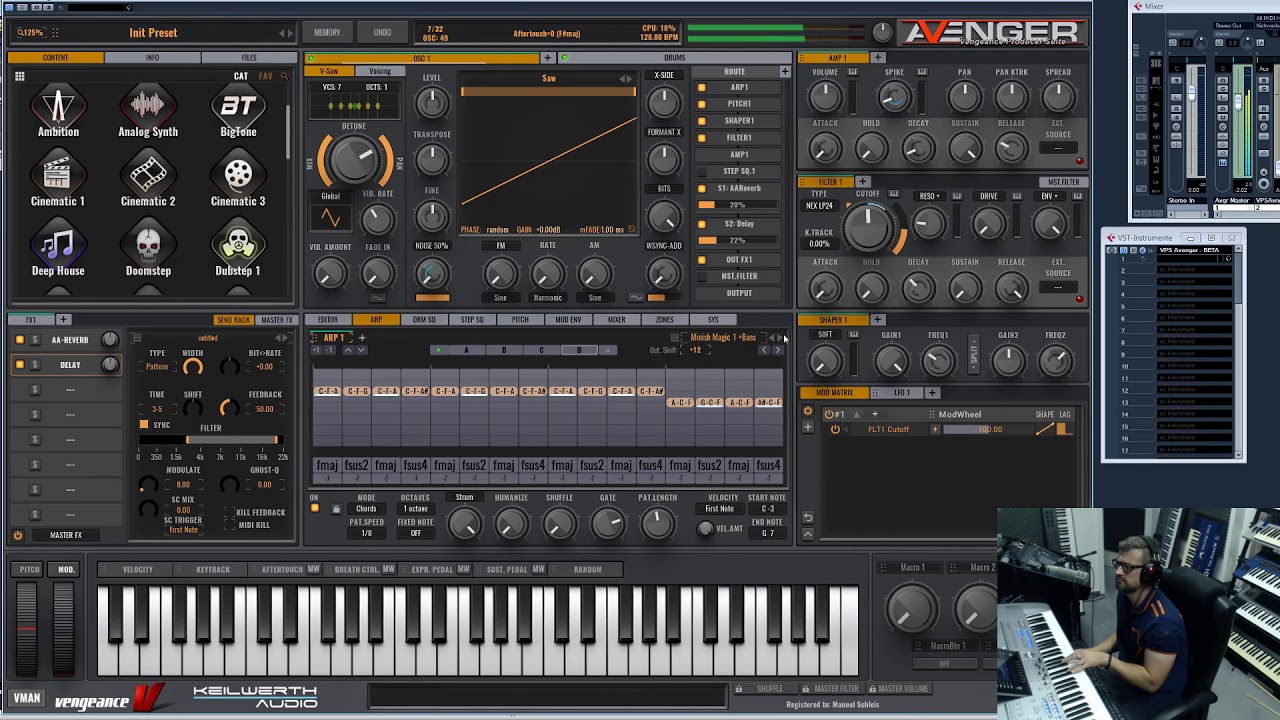Add an FX rack beside FX1
Viewport: 1280px width, 720px height.
pos(63,320)
